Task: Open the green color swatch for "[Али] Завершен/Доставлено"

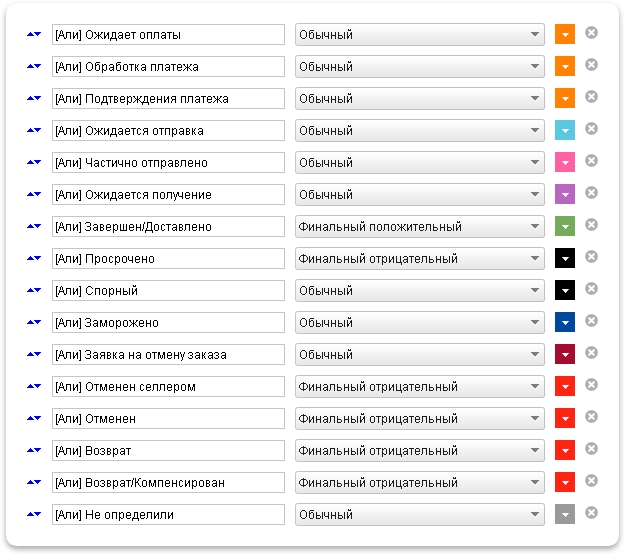Action: pyautogui.click(x=565, y=226)
